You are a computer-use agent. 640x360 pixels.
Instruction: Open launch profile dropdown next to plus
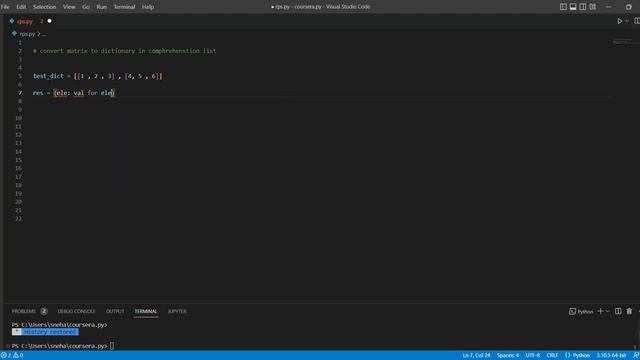tap(608, 311)
